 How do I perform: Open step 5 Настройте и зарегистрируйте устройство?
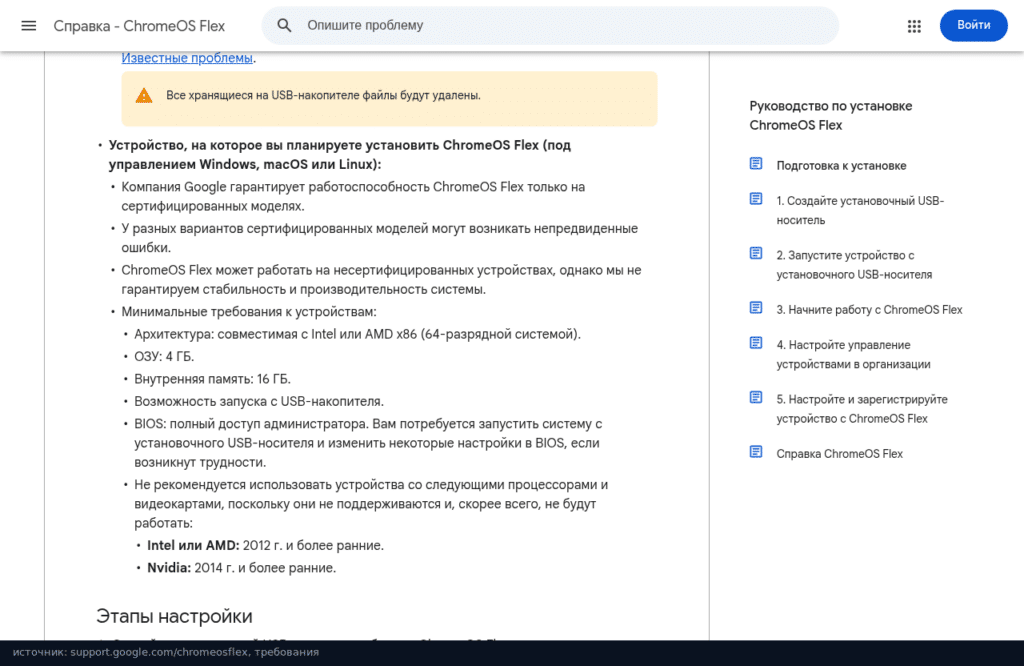click(x=862, y=409)
